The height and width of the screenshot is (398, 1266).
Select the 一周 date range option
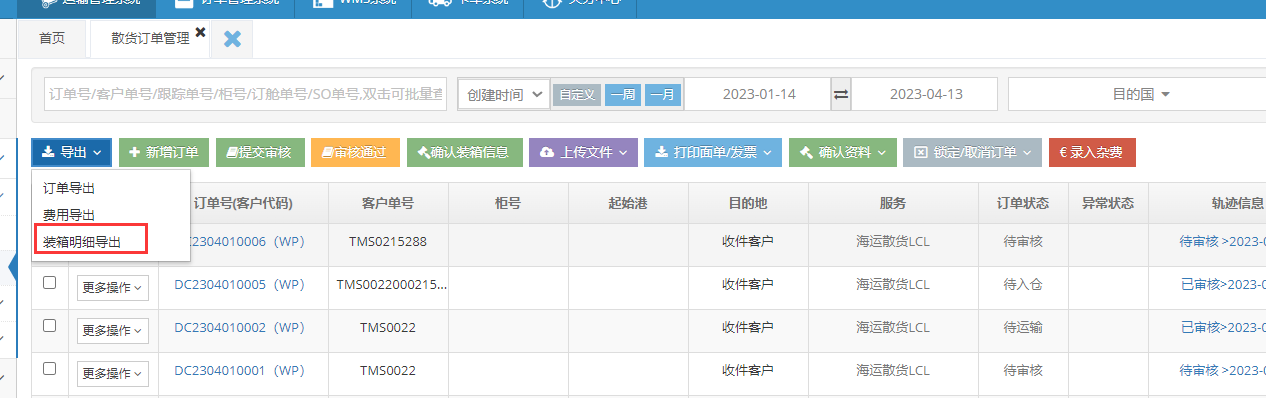pyautogui.click(x=622, y=94)
